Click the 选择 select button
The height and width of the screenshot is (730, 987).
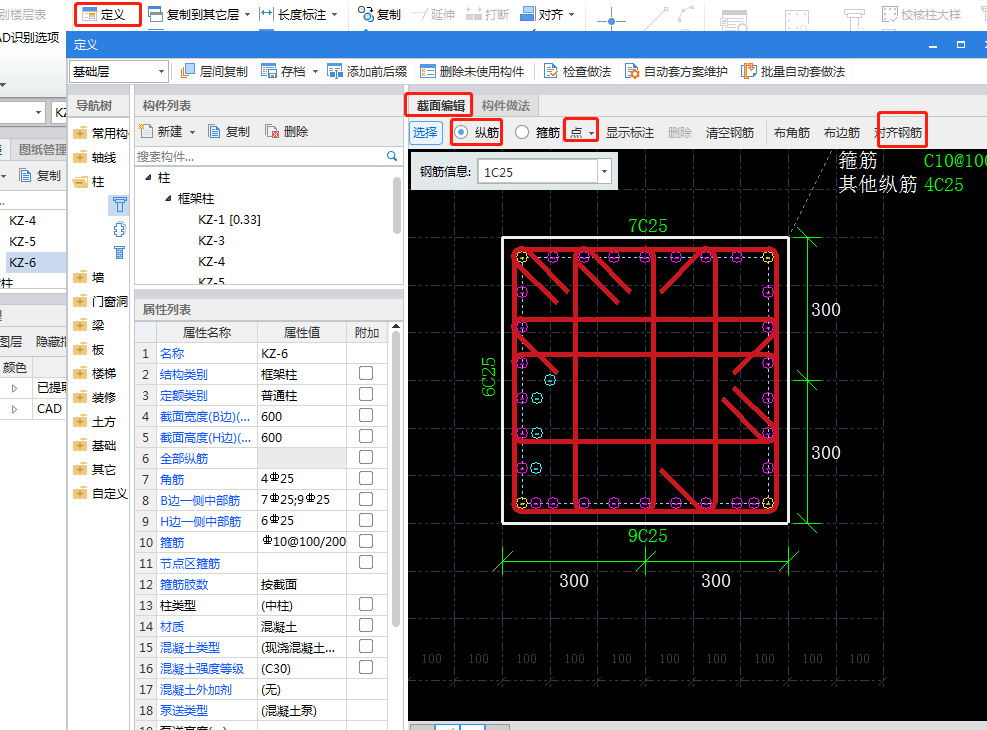[x=426, y=132]
